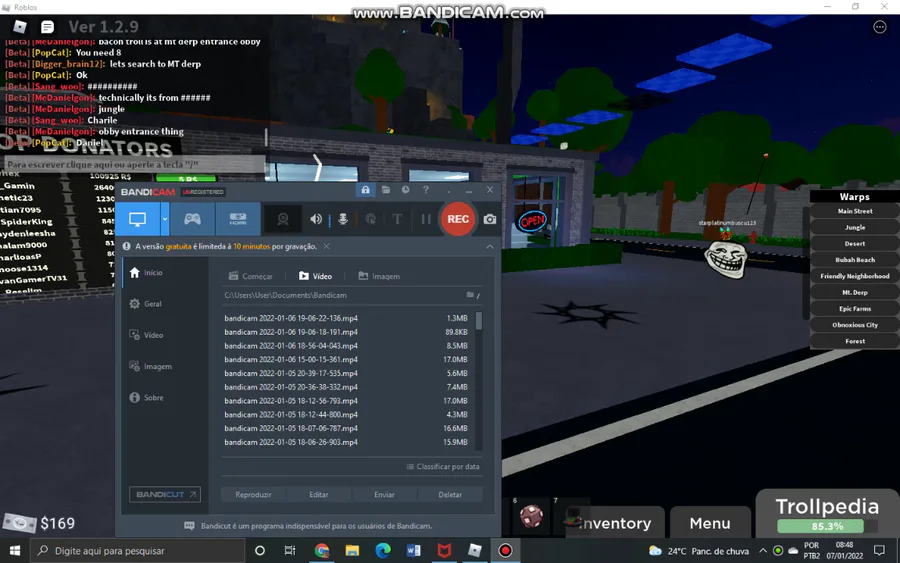Warp to Obnoxious City

tap(855, 325)
